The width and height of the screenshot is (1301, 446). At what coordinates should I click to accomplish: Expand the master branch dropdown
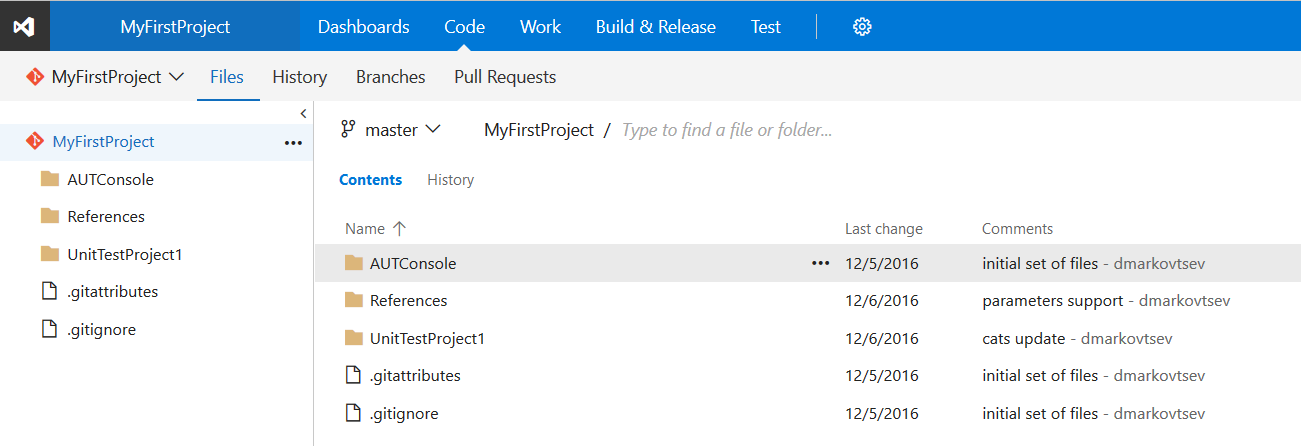(432, 130)
